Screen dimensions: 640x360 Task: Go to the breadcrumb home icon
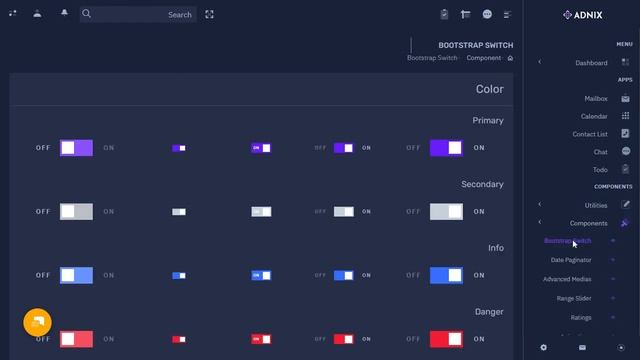click(510, 58)
